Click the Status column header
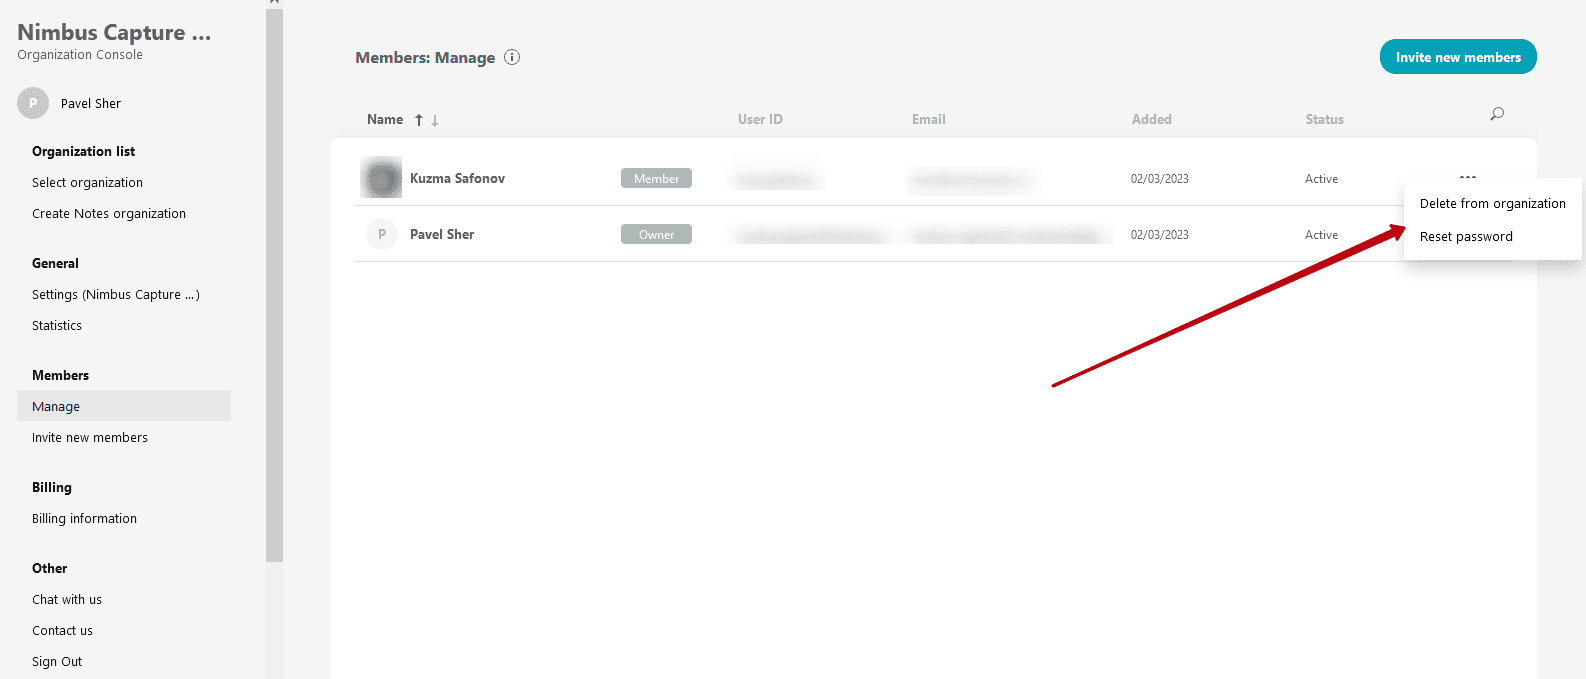Screen dimensions: 1586x679 click(1324, 119)
